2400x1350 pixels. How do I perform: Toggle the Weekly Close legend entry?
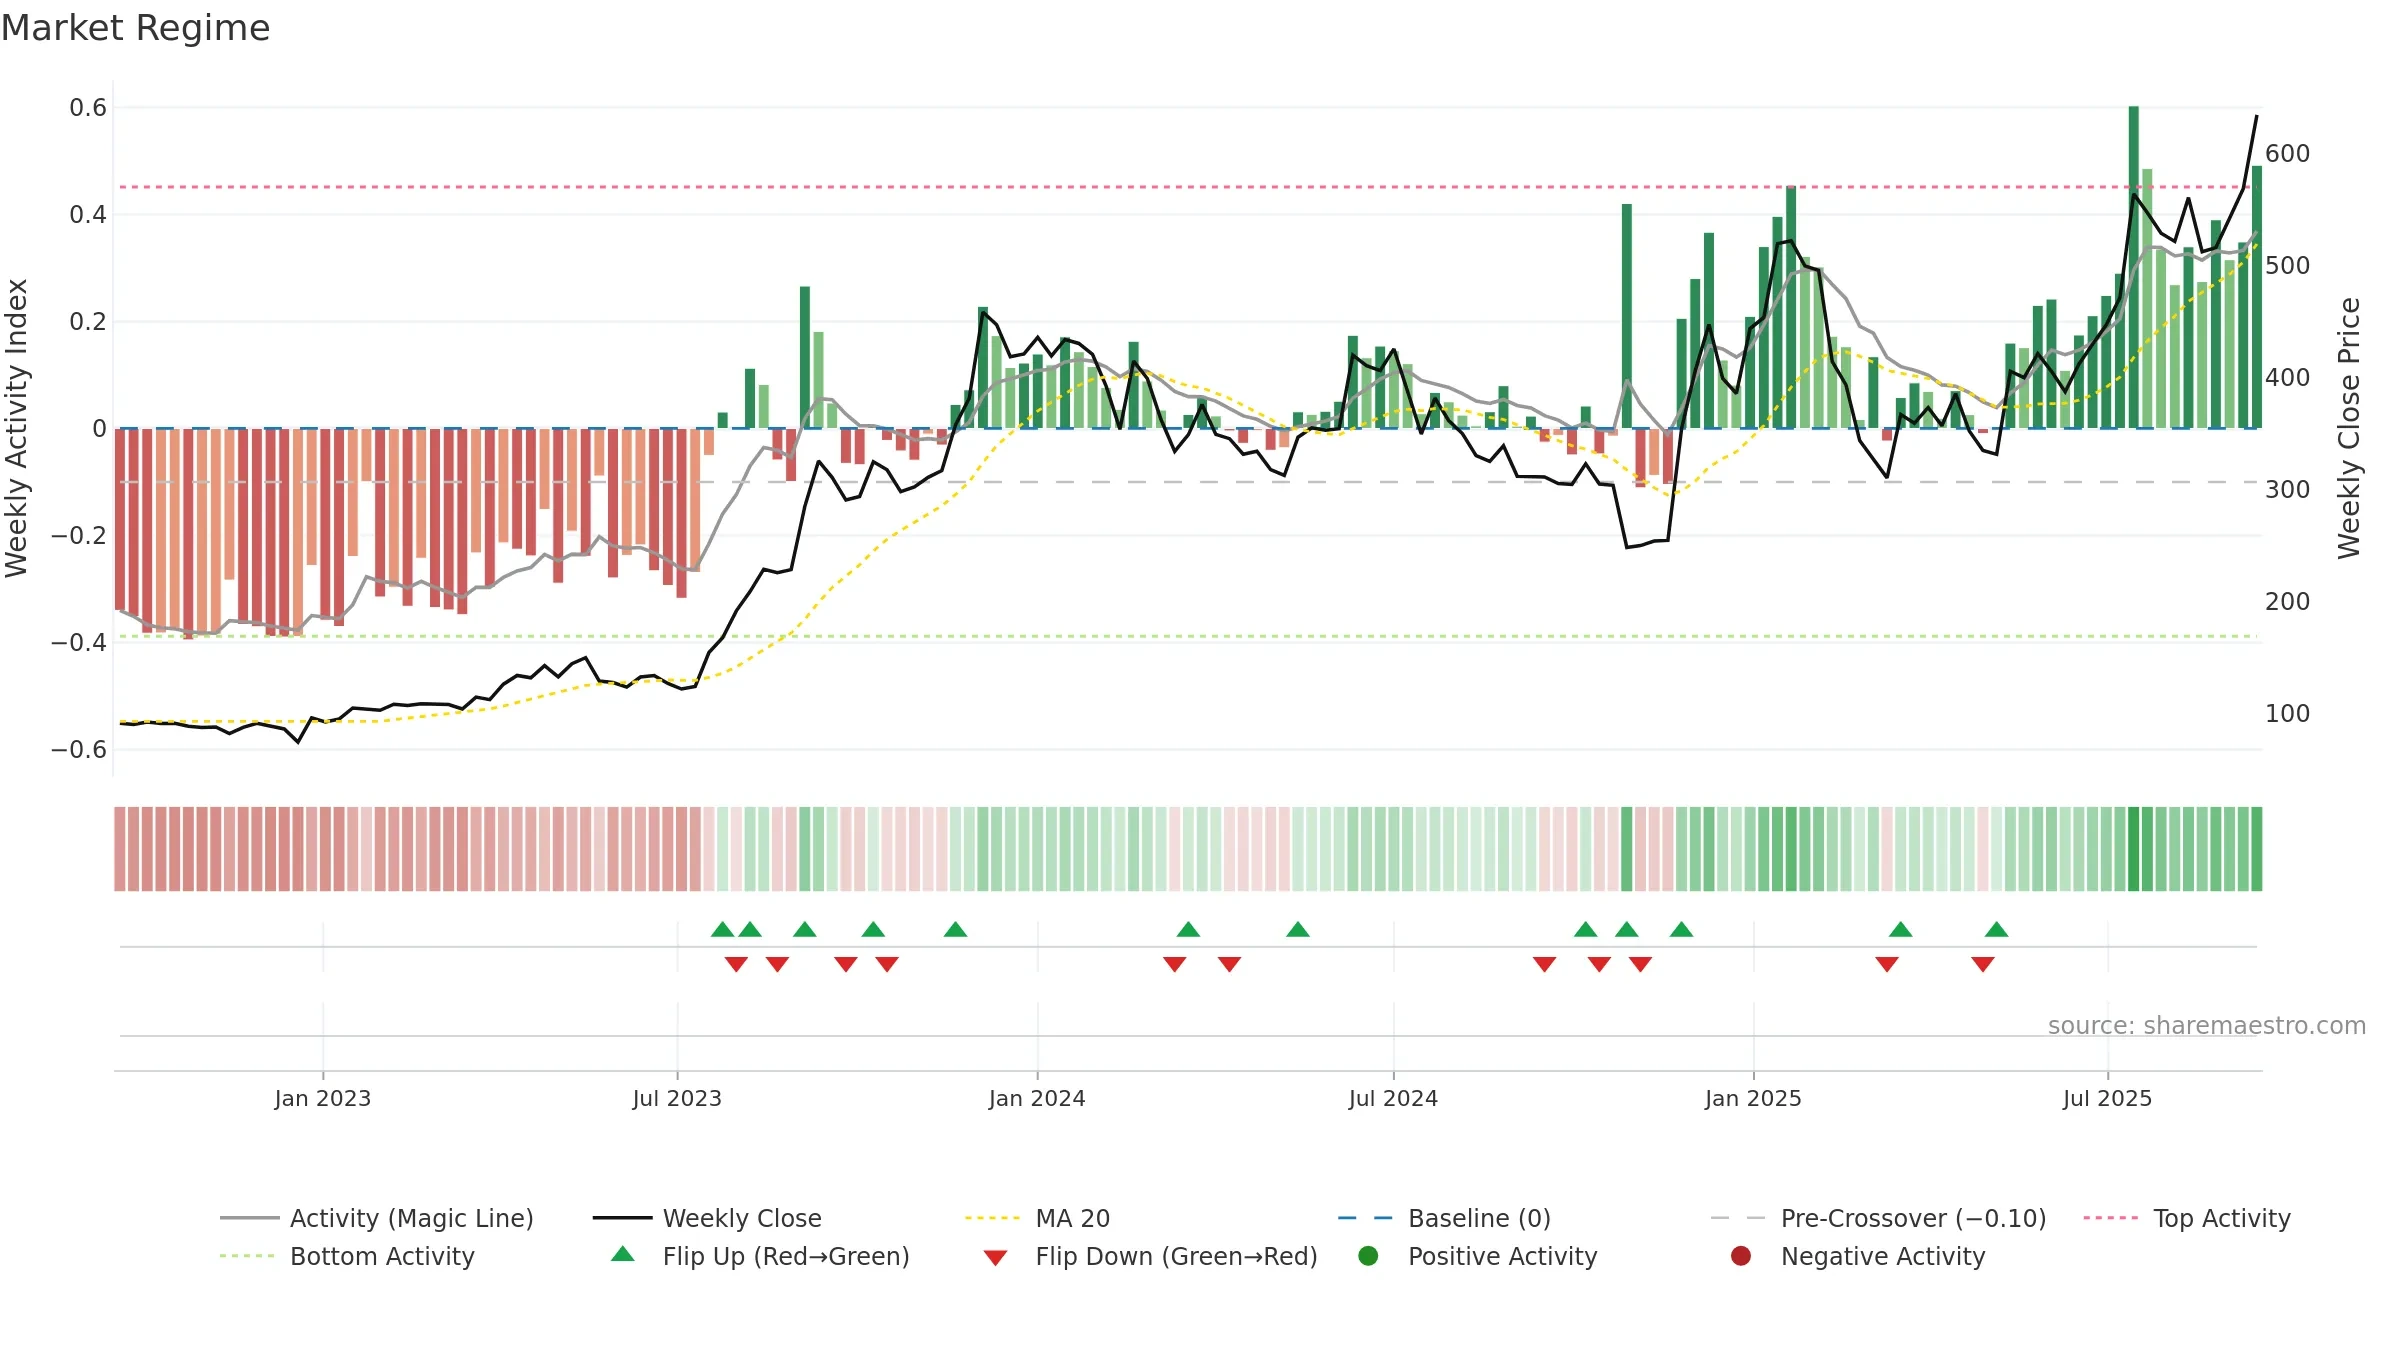[707, 1218]
